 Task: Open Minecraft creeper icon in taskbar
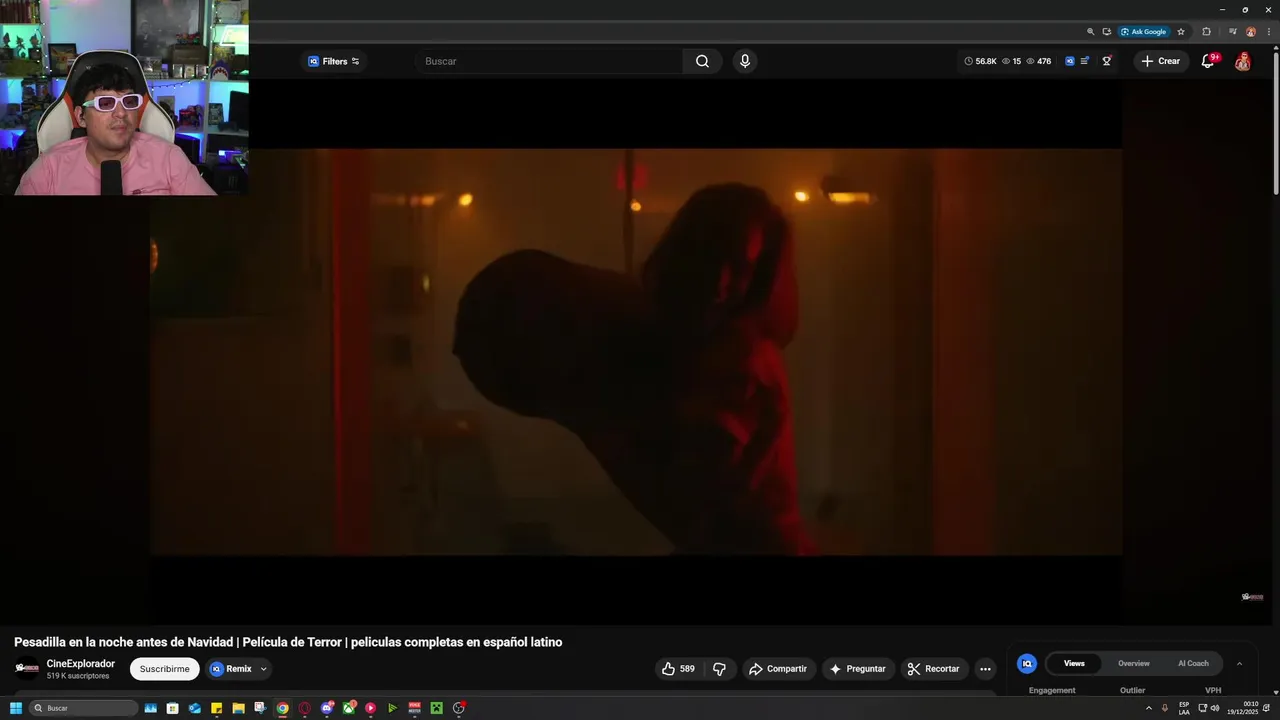[x=437, y=708]
